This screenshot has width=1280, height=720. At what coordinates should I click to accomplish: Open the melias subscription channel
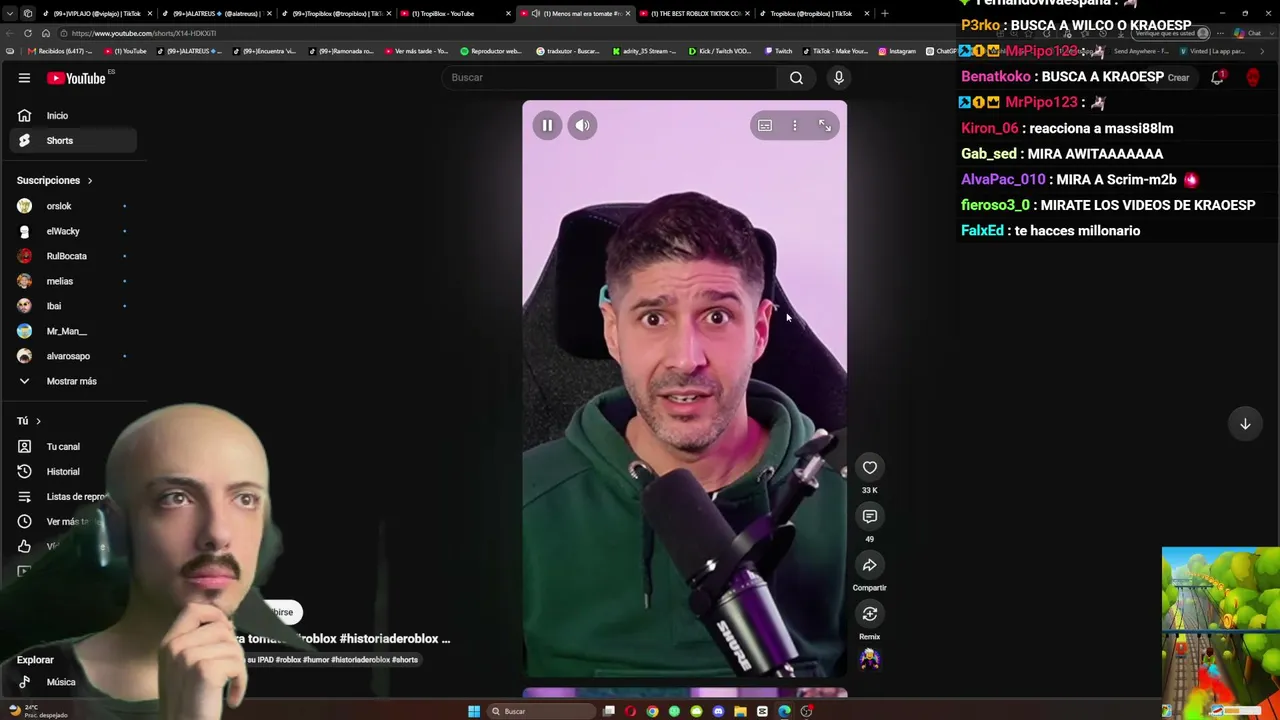pos(74,281)
